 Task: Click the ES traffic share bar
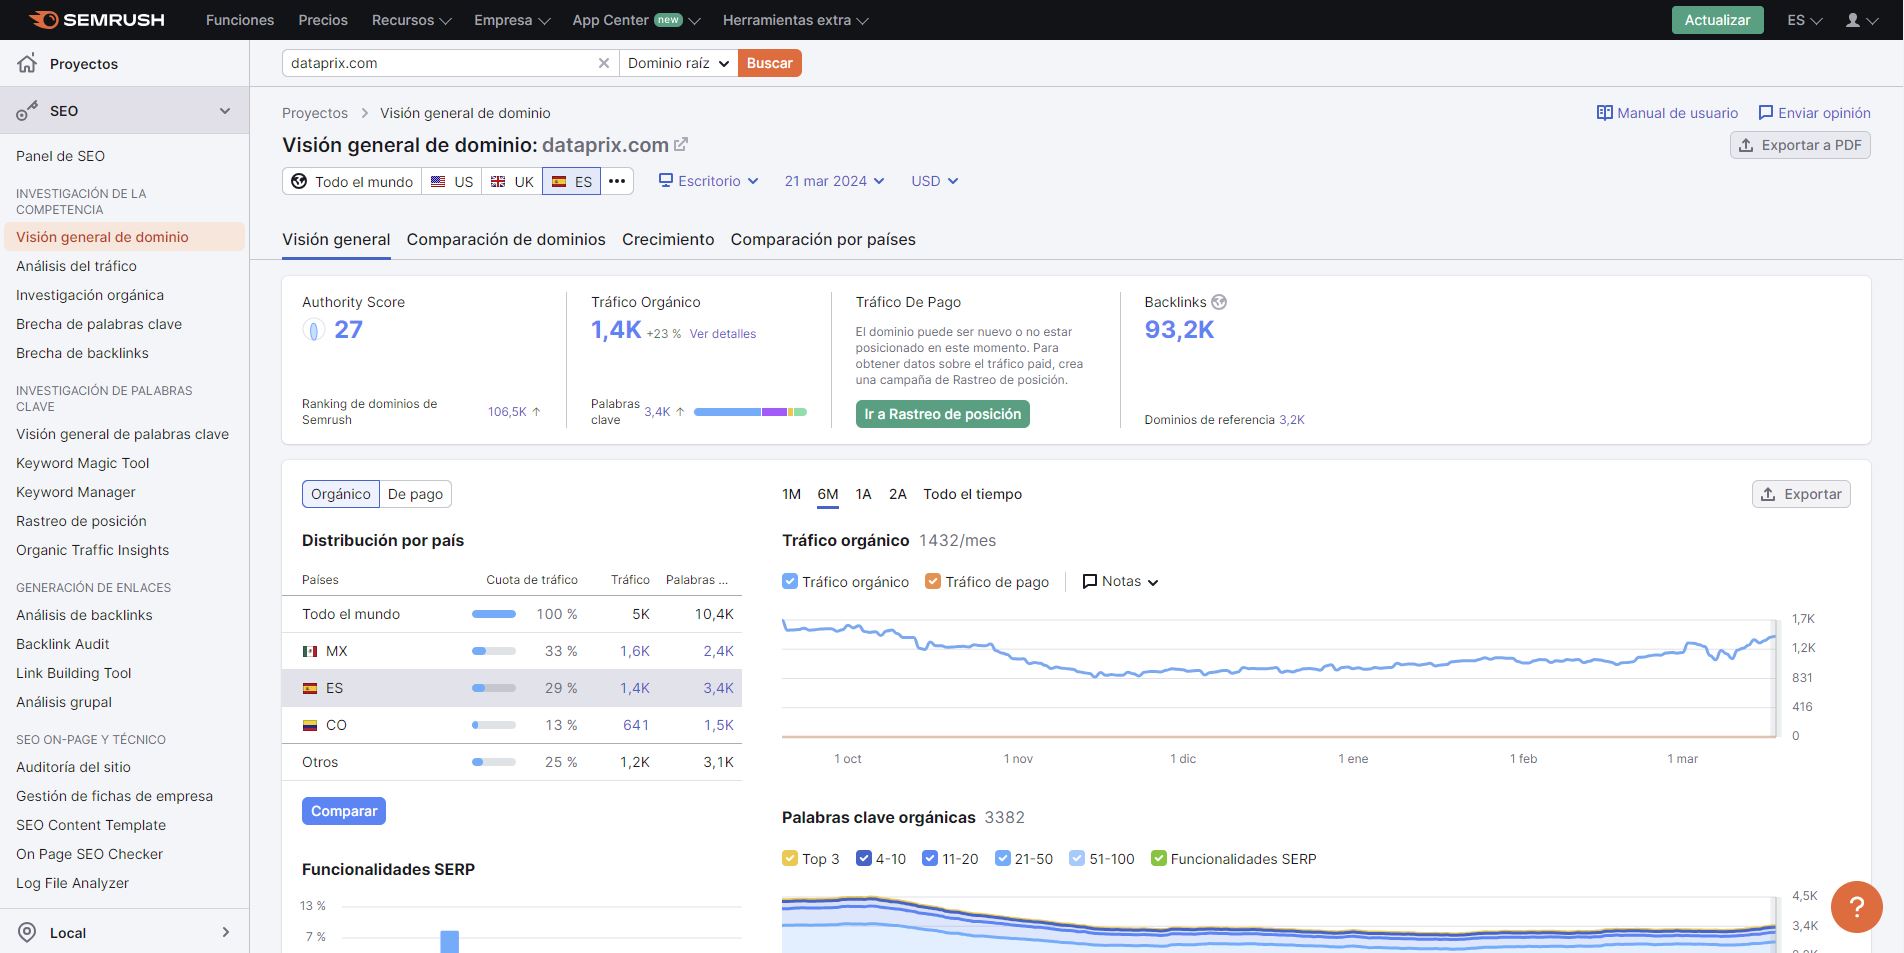tap(492, 688)
